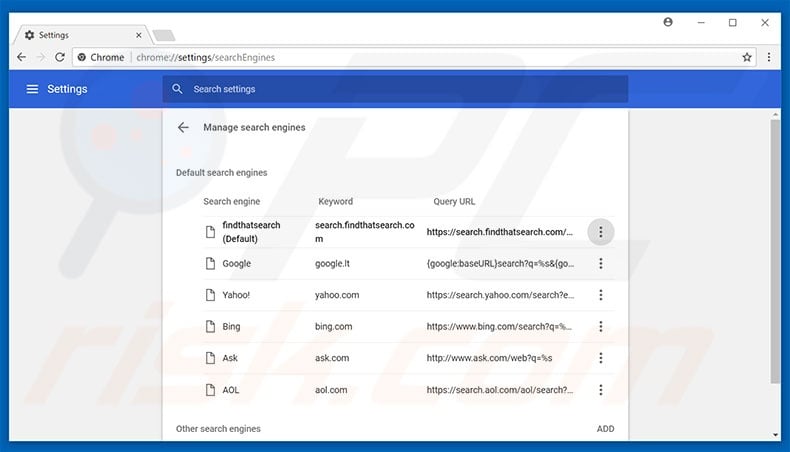The width and height of the screenshot is (790, 452).
Task: Click the Bing page icon
Action: coord(211,327)
